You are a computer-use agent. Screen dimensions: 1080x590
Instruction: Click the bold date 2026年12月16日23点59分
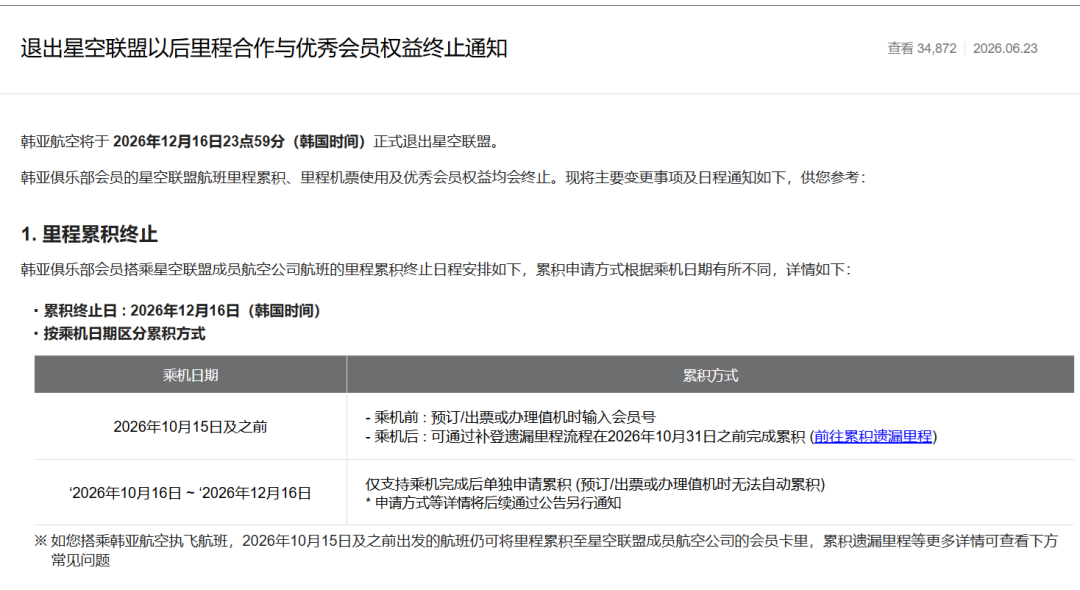pyautogui.click(x=198, y=142)
